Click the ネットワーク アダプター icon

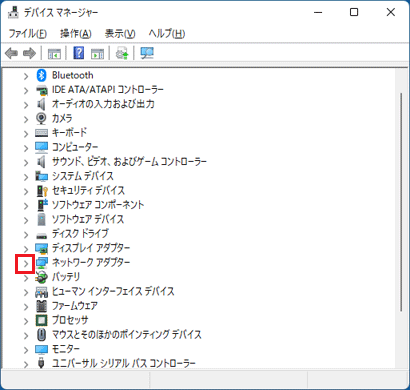[41, 263]
